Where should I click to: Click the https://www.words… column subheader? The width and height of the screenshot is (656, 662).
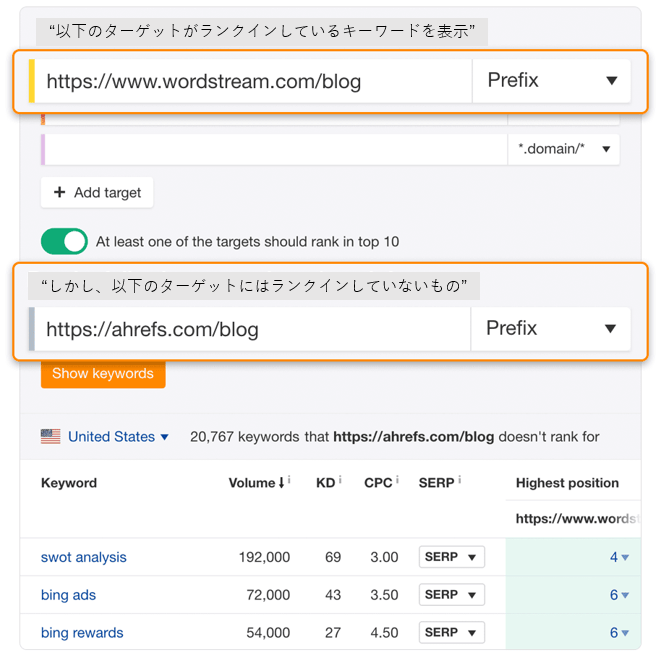coord(577,518)
